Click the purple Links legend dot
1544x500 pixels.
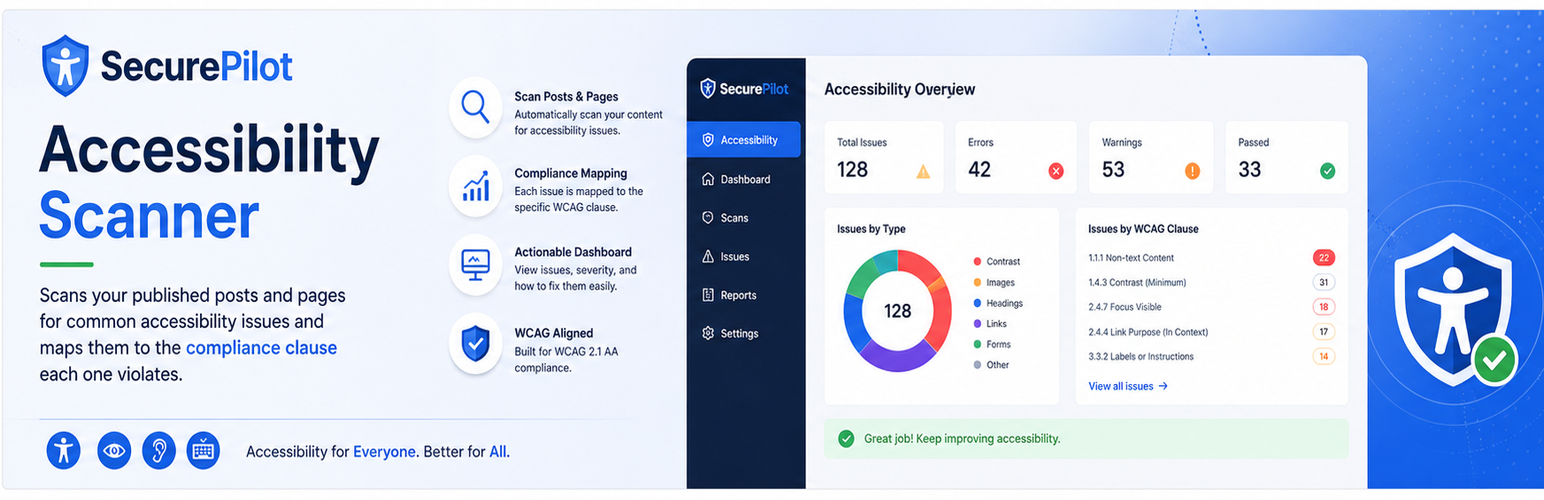point(977,324)
